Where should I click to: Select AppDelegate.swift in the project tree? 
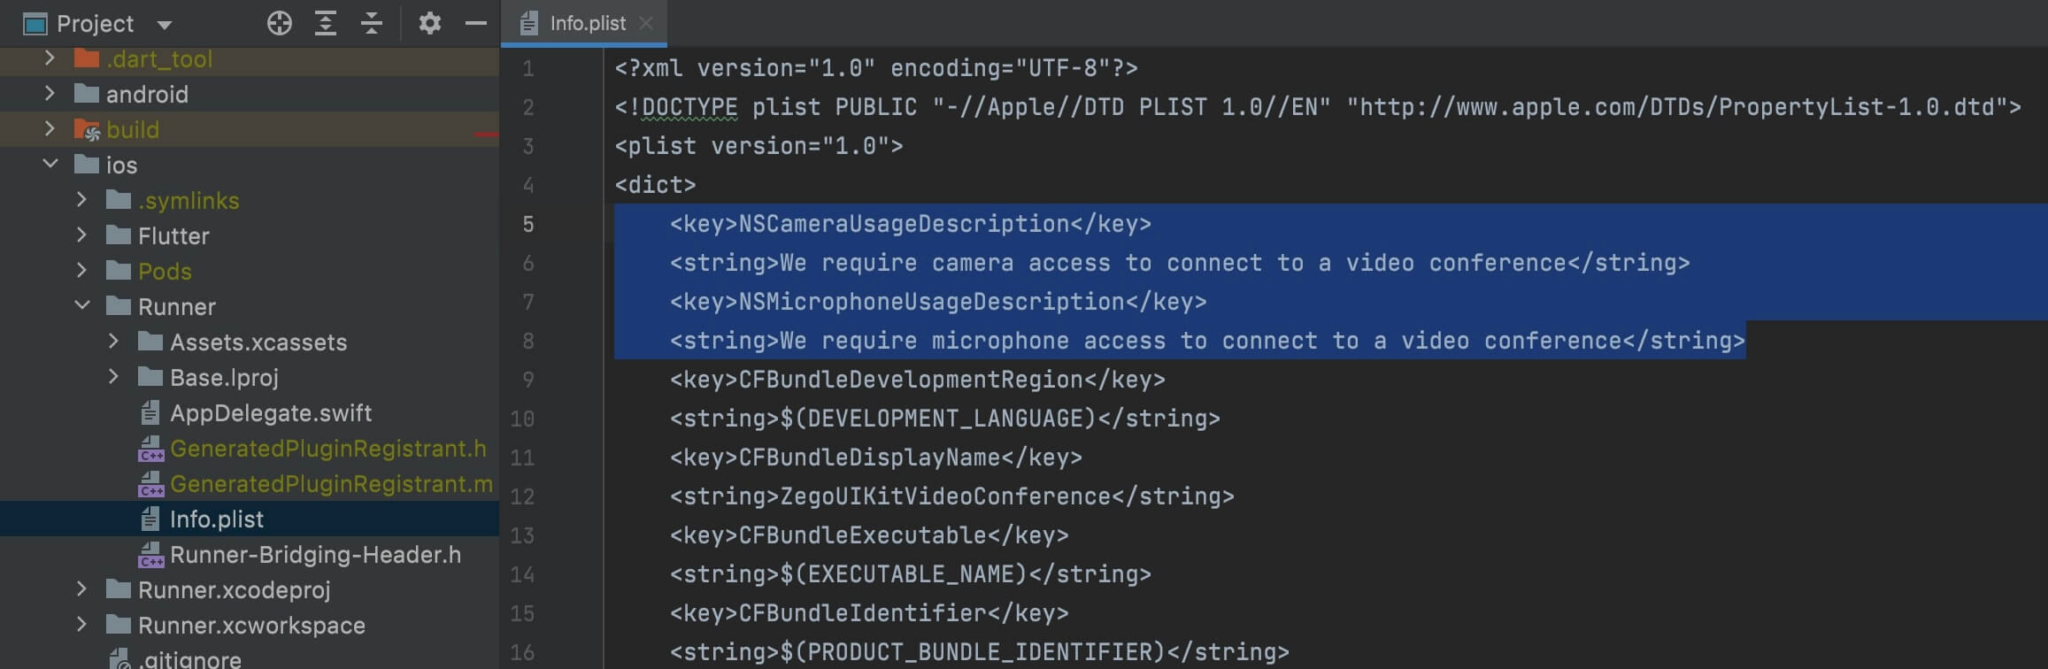point(270,412)
